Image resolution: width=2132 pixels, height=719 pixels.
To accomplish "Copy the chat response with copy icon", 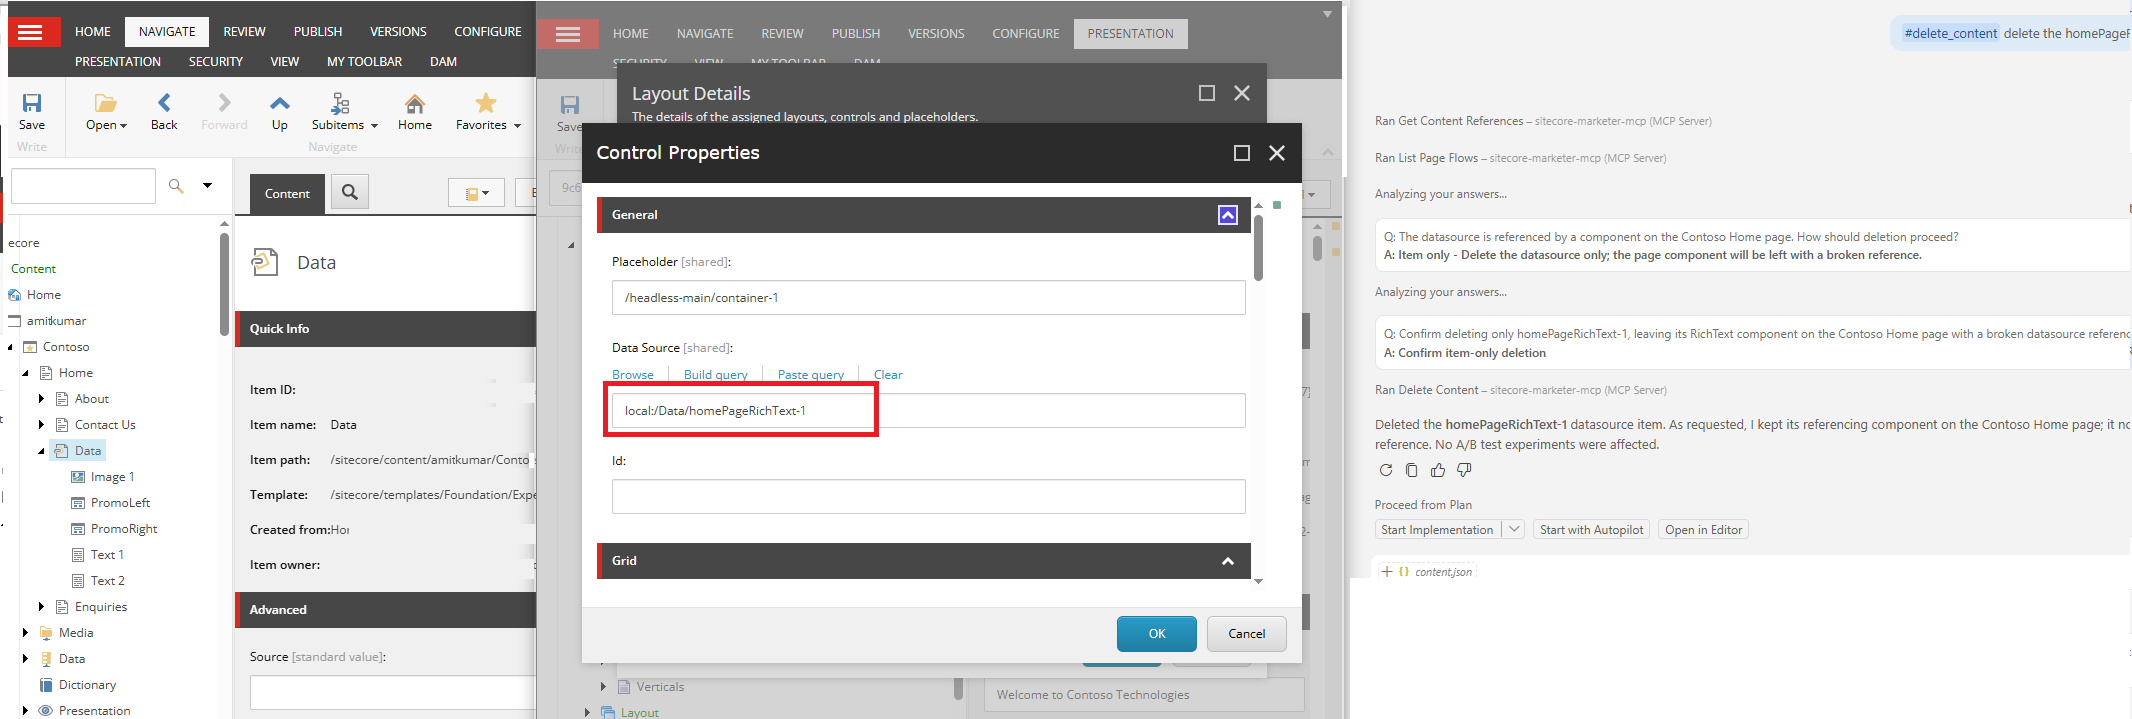I will tap(1411, 470).
